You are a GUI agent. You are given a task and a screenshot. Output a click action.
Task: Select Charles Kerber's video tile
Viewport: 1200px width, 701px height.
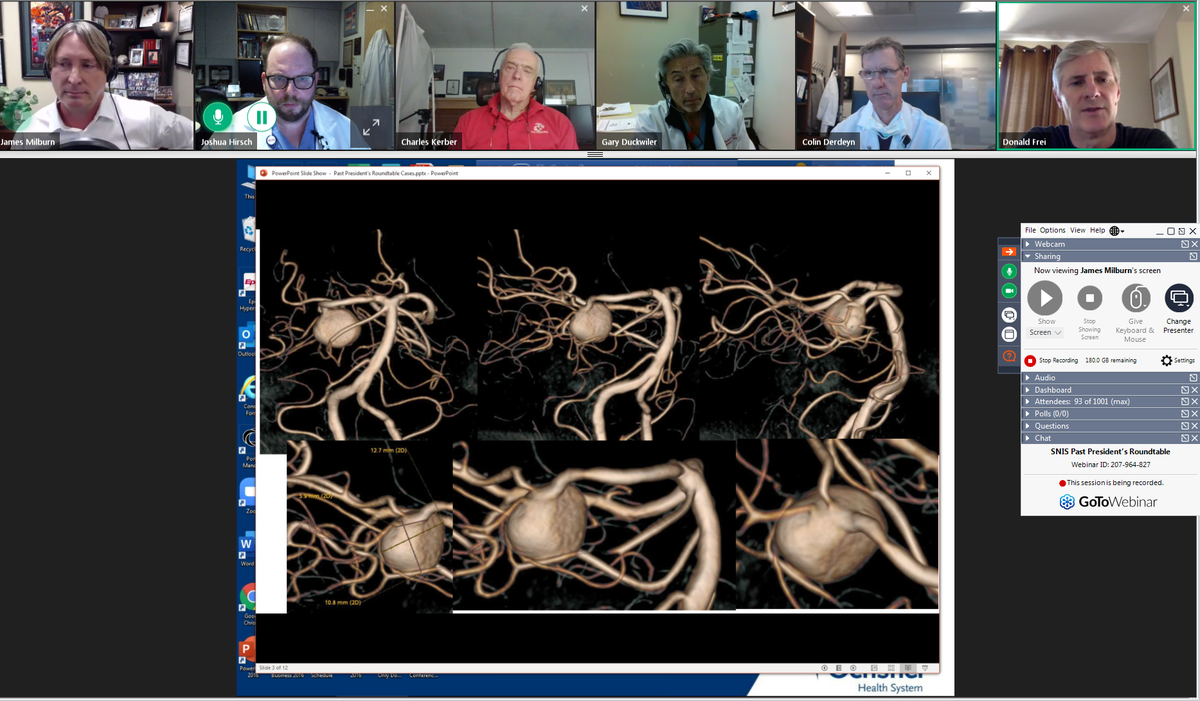[x=495, y=76]
